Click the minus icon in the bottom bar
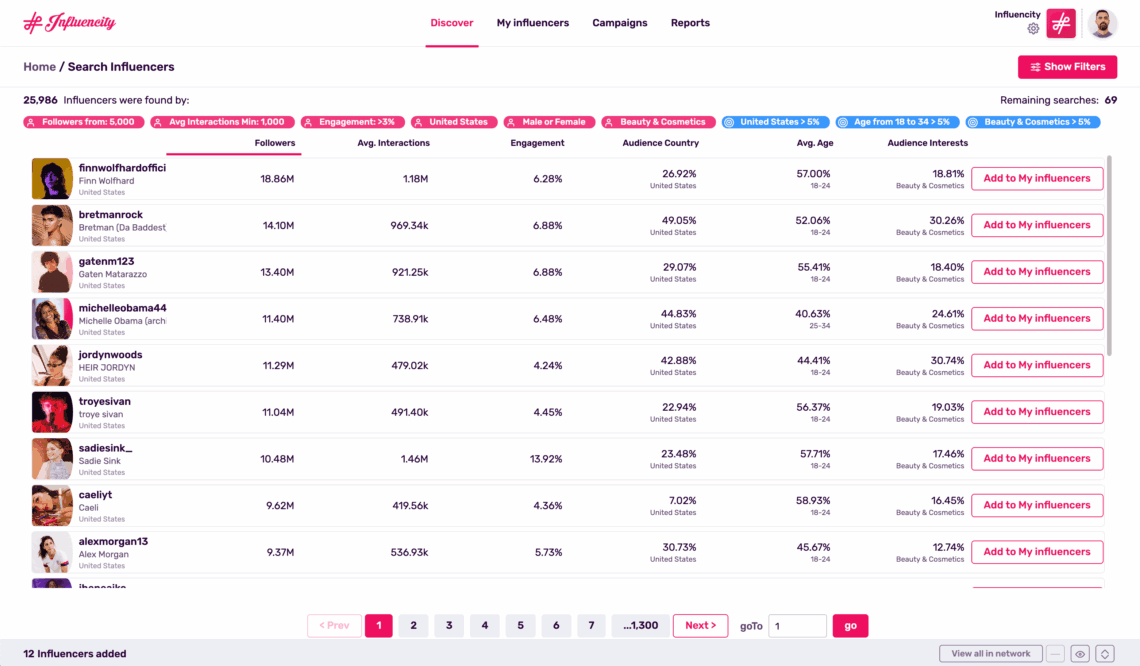This screenshot has width=1140, height=666. click(x=1055, y=653)
